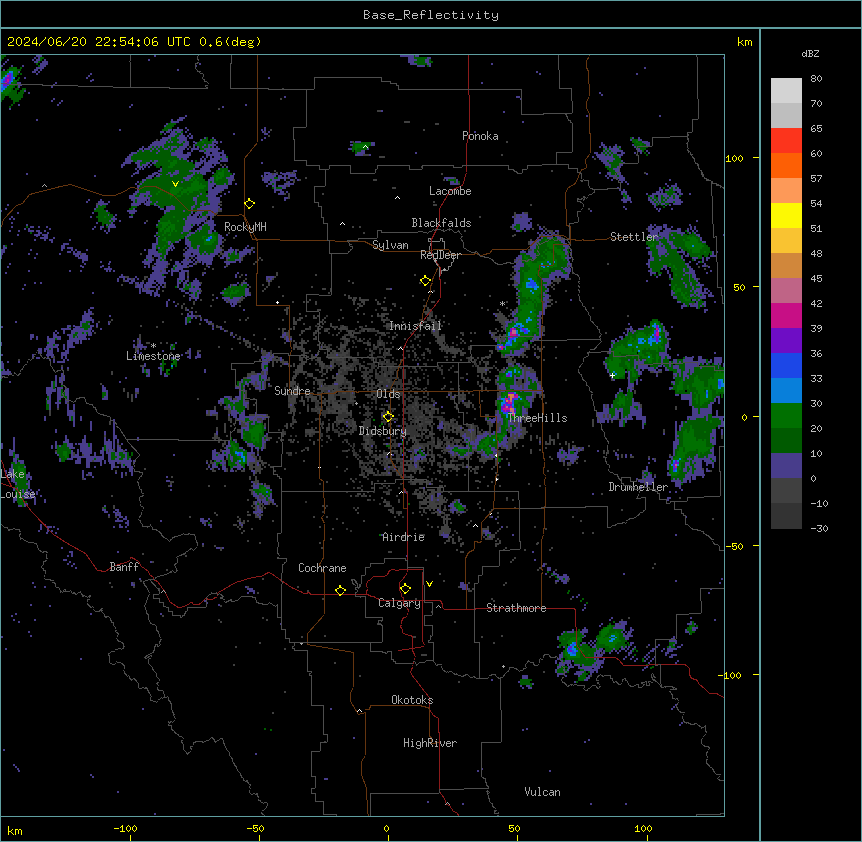Image resolution: width=862 pixels, height=842 pixels.
Task: Select the light blue 30-33 dBZ swatch
Action: point(786,391)
